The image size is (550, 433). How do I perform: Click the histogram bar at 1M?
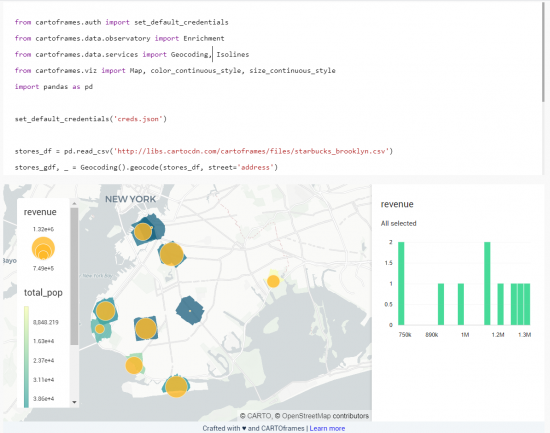click(461, 304)
